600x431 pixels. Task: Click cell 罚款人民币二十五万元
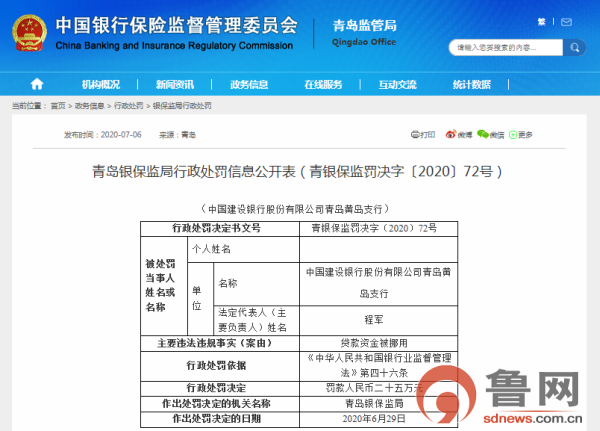coord(378,388)
